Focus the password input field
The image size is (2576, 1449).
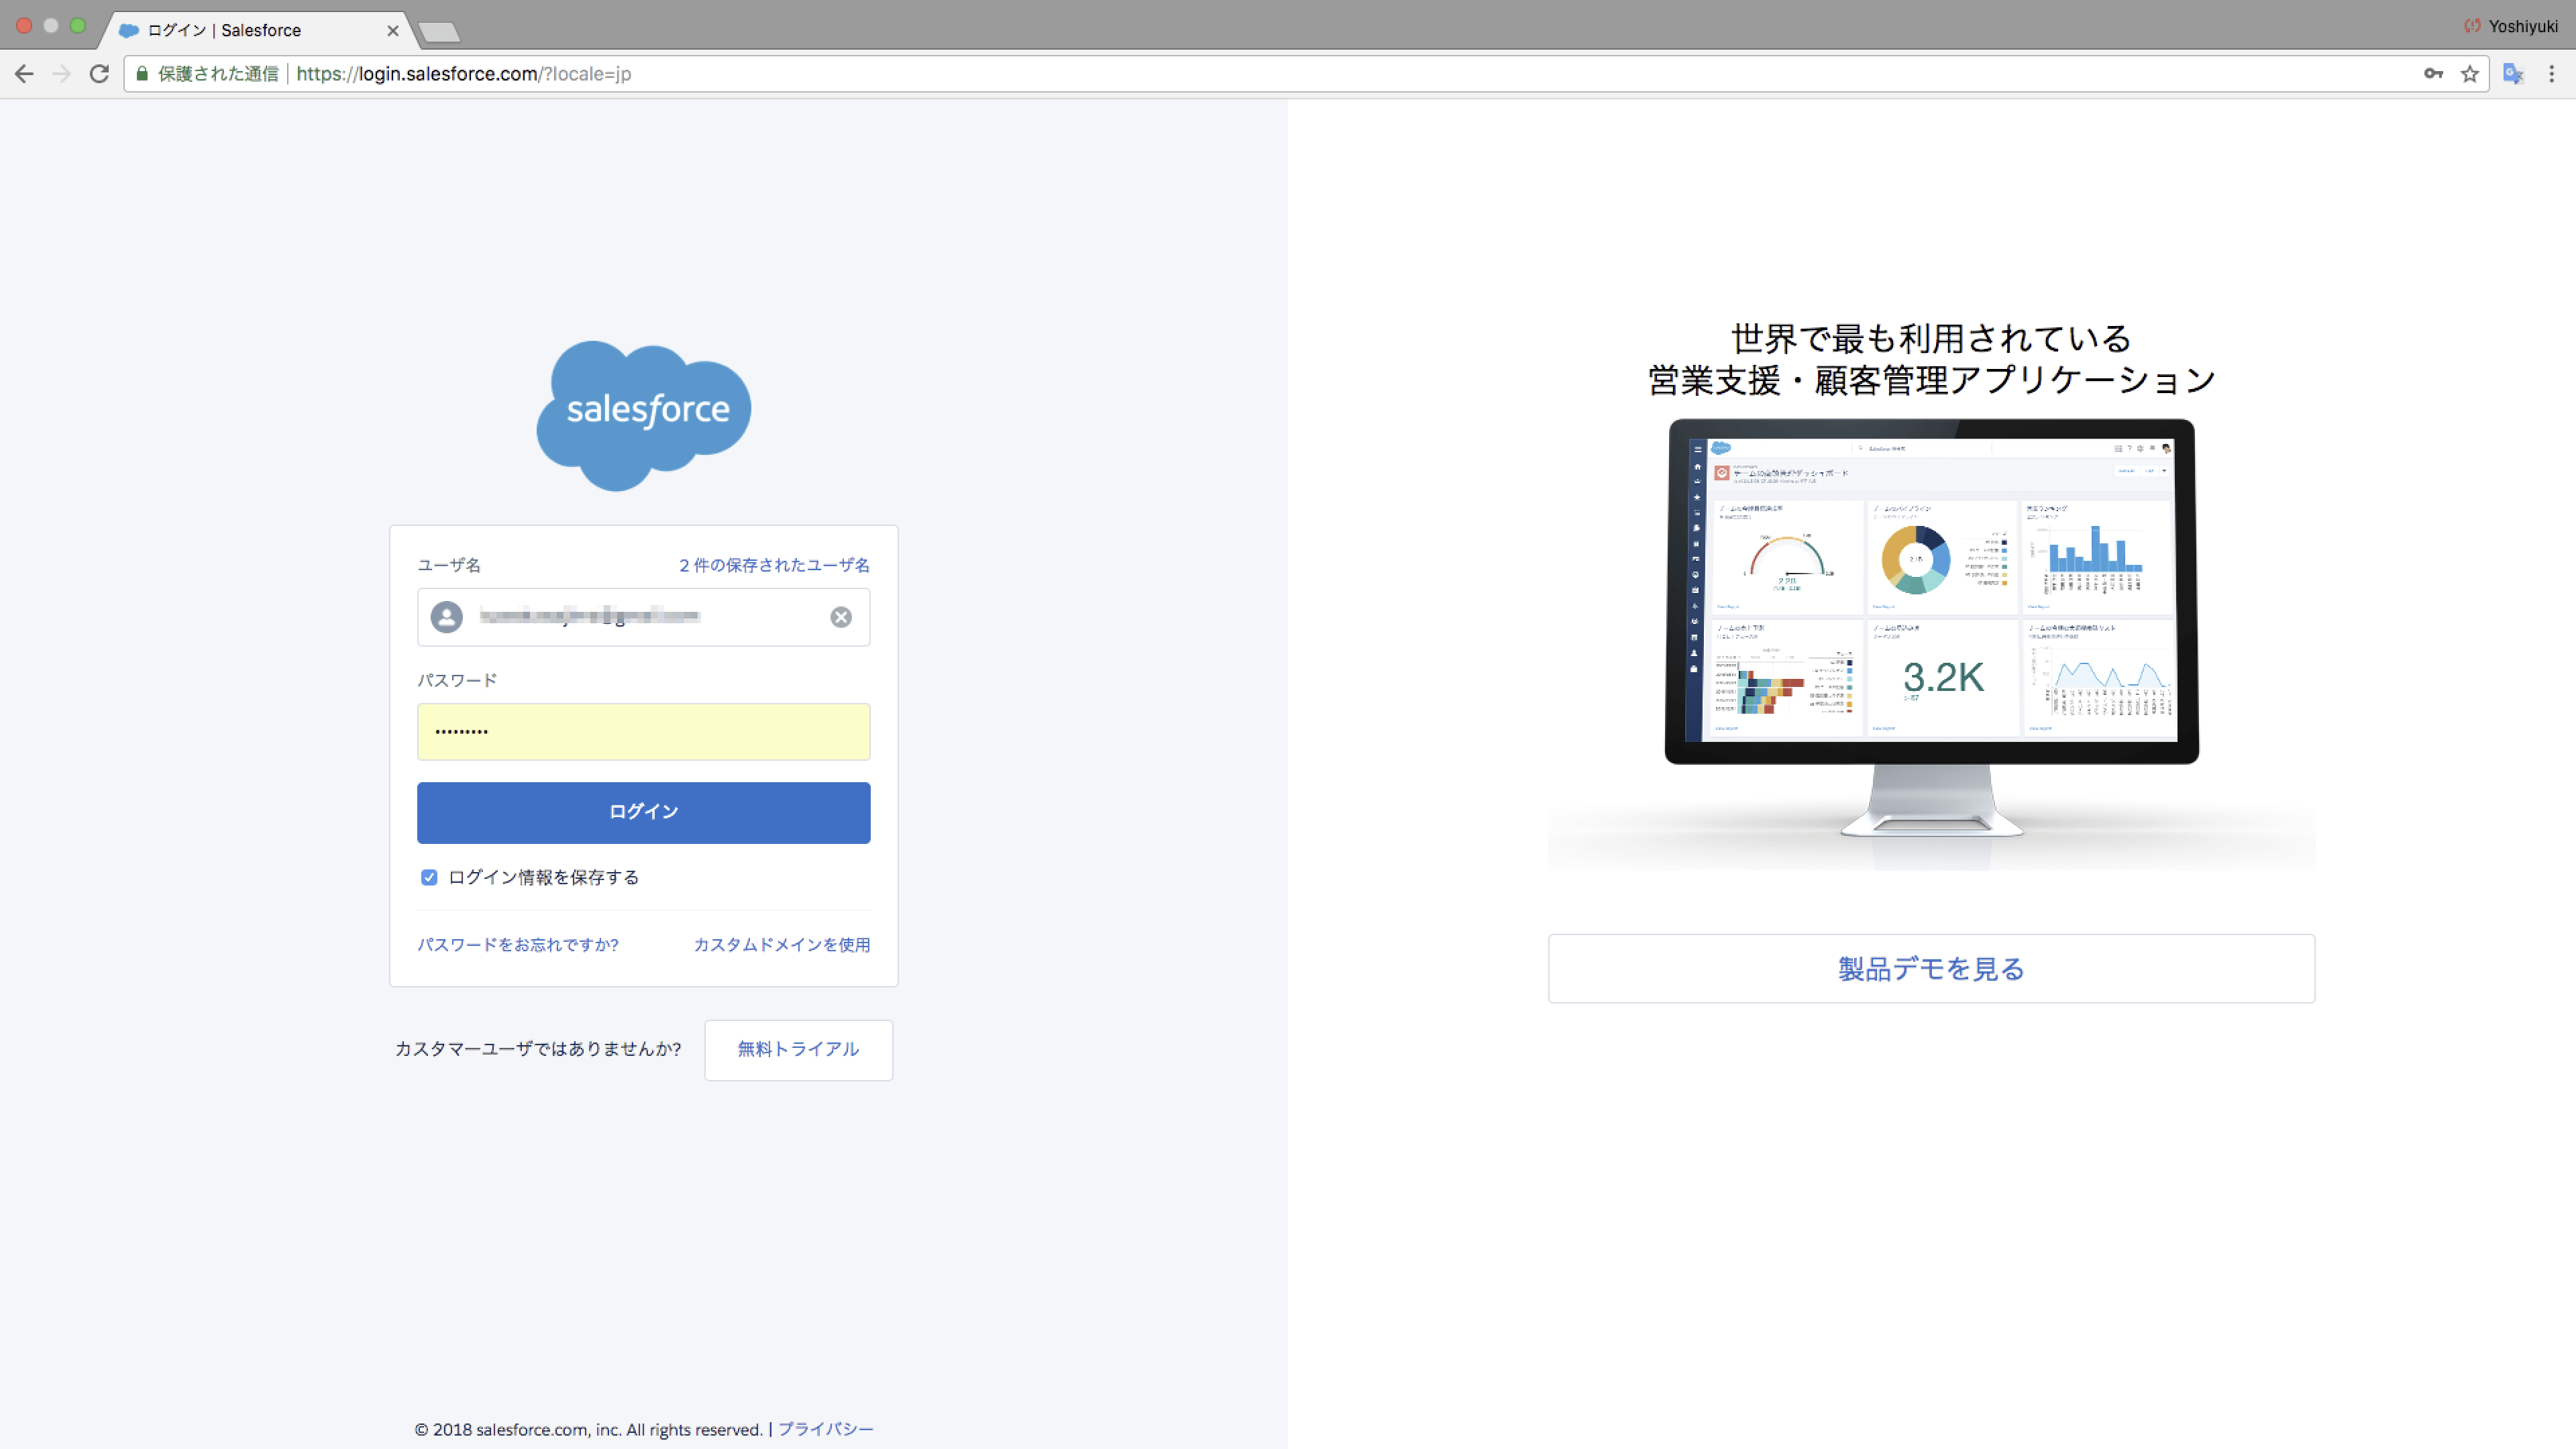[643, 731]
